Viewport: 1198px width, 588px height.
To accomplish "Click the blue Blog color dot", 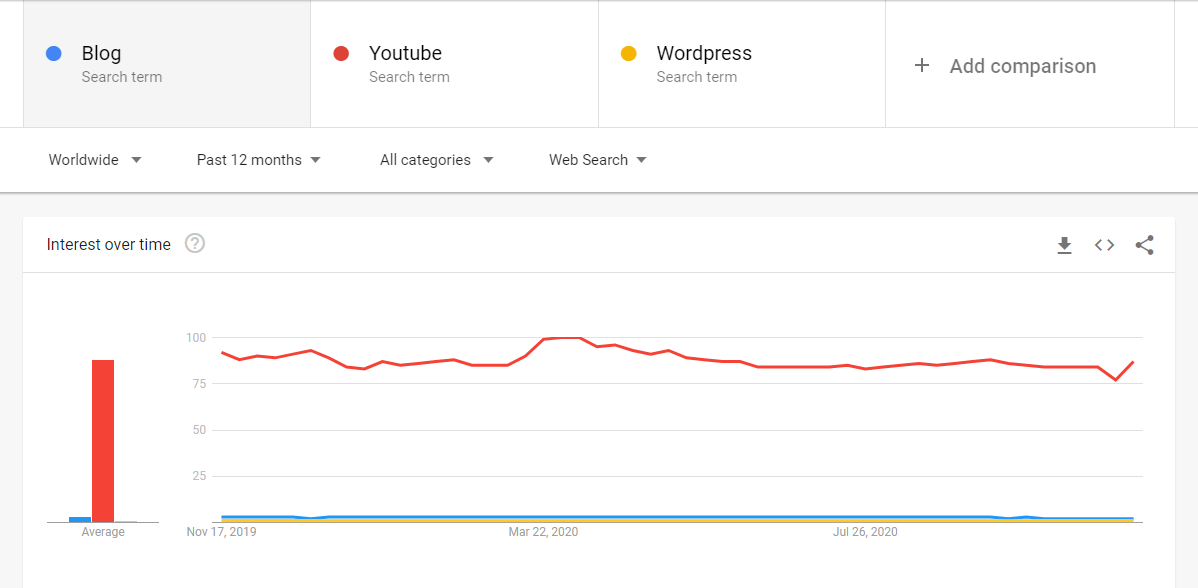I will click(x=54, y=54).
